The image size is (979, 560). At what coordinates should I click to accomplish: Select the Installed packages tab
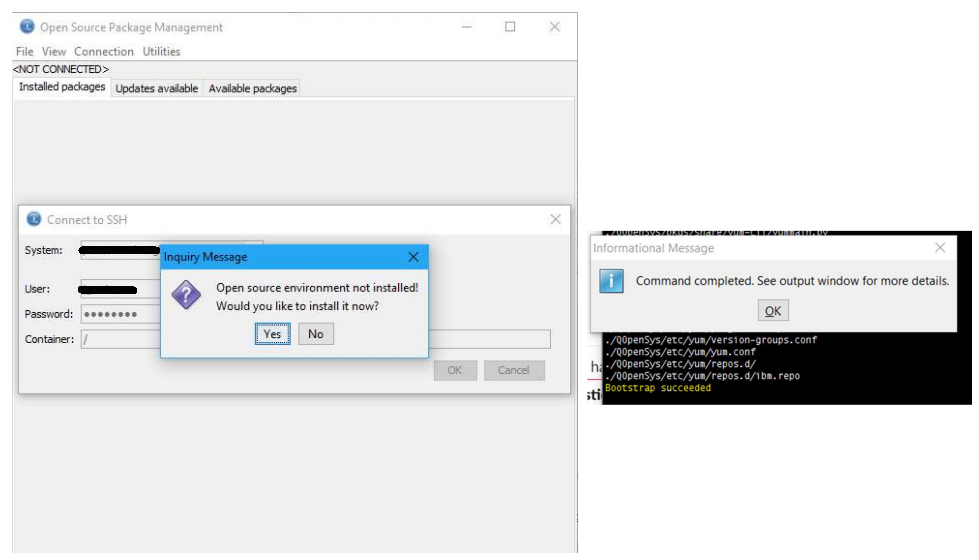[62, 87]
